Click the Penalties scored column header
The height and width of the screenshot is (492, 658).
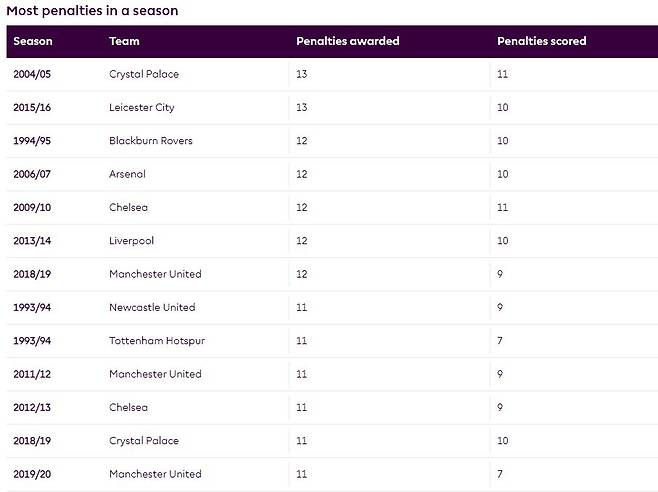click(541, 41)
